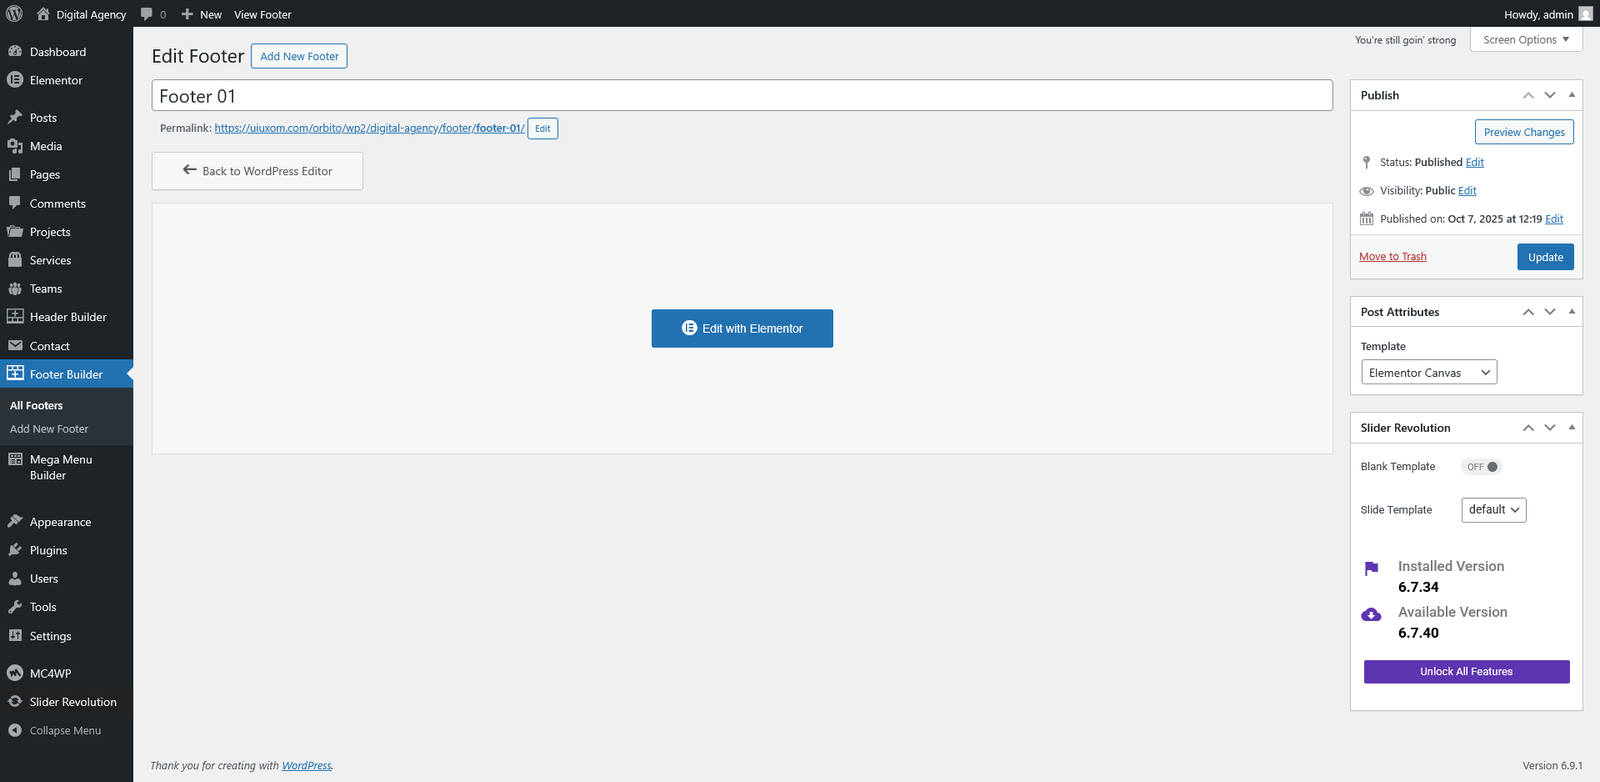Image resolution: width=1600 pixels, height=782 pixels.
Task: Open the comments bubble icon in admin bar
Action: pyautogui.click(x=147, y=14)
